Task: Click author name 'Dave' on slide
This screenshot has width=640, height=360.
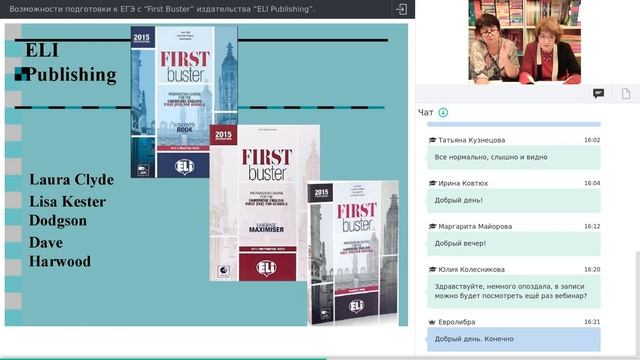Action: pyautogui.click(x=46, y=243)
